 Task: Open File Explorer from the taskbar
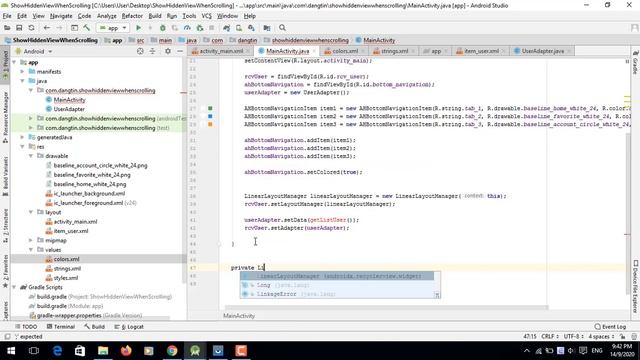103,351
